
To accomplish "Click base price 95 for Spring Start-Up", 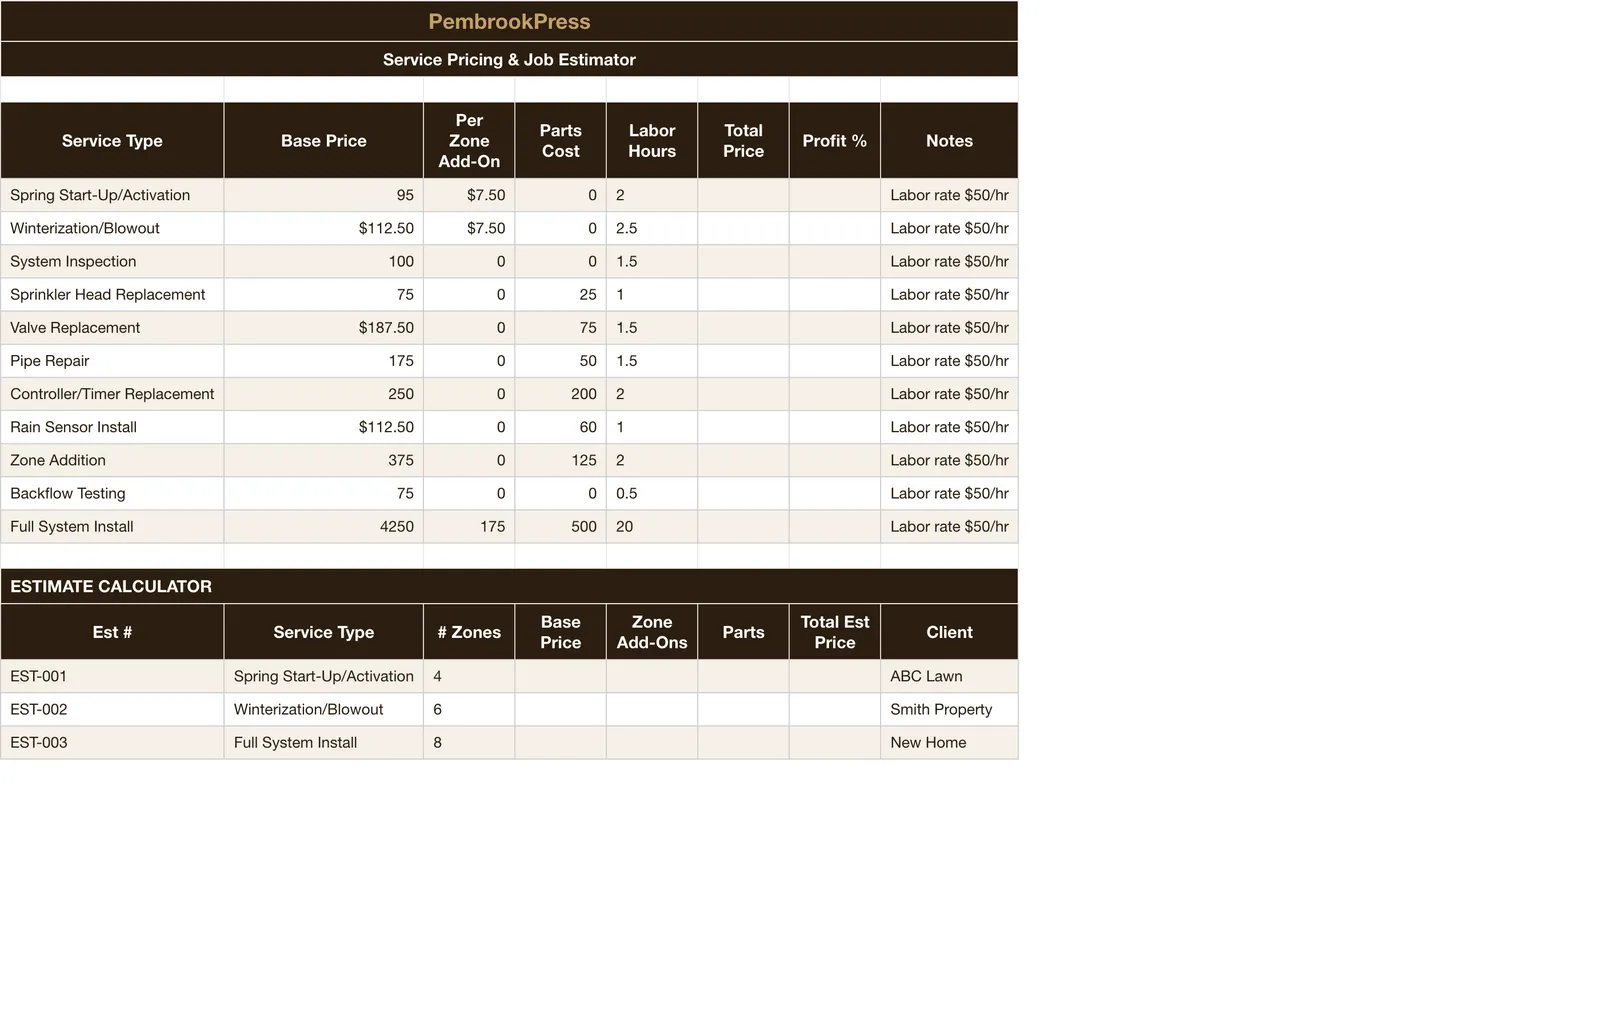I will tap(324, 195).
